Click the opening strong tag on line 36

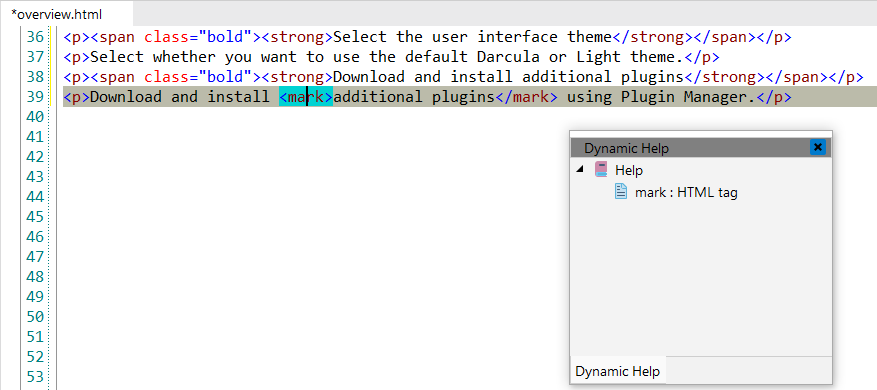pos(297,37)
